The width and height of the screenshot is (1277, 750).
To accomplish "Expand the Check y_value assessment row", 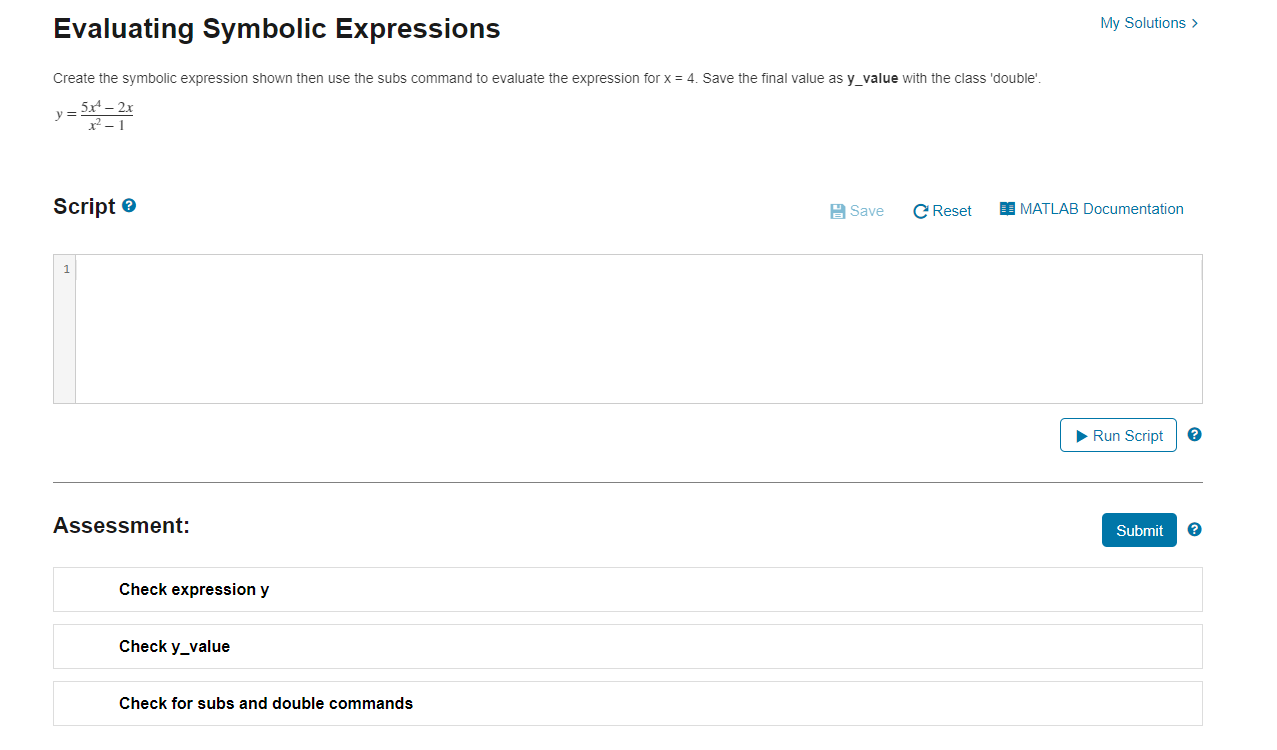I will [x=628, y=646].
